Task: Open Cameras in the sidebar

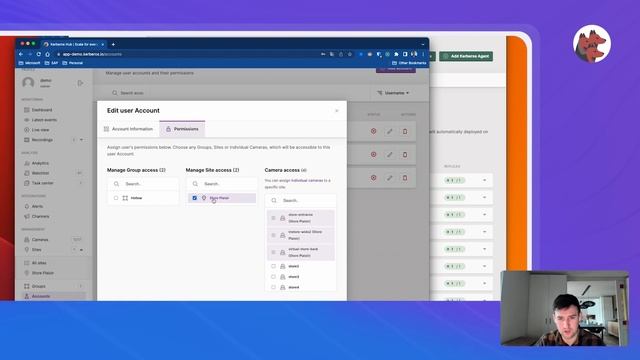Action: click(40, 240)
